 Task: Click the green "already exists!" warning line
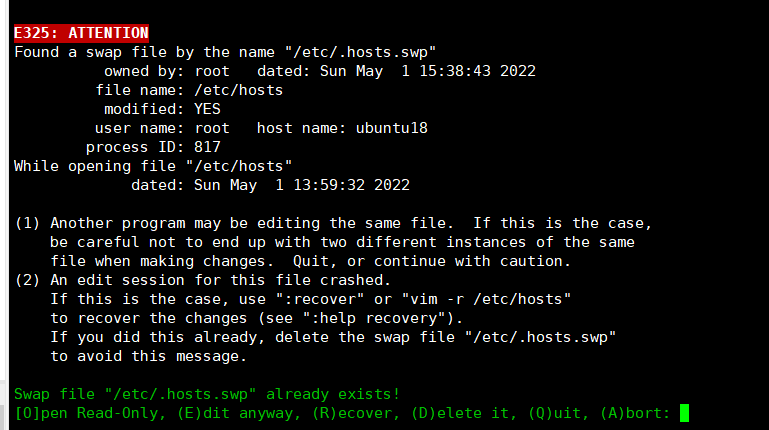click(206, 393)
